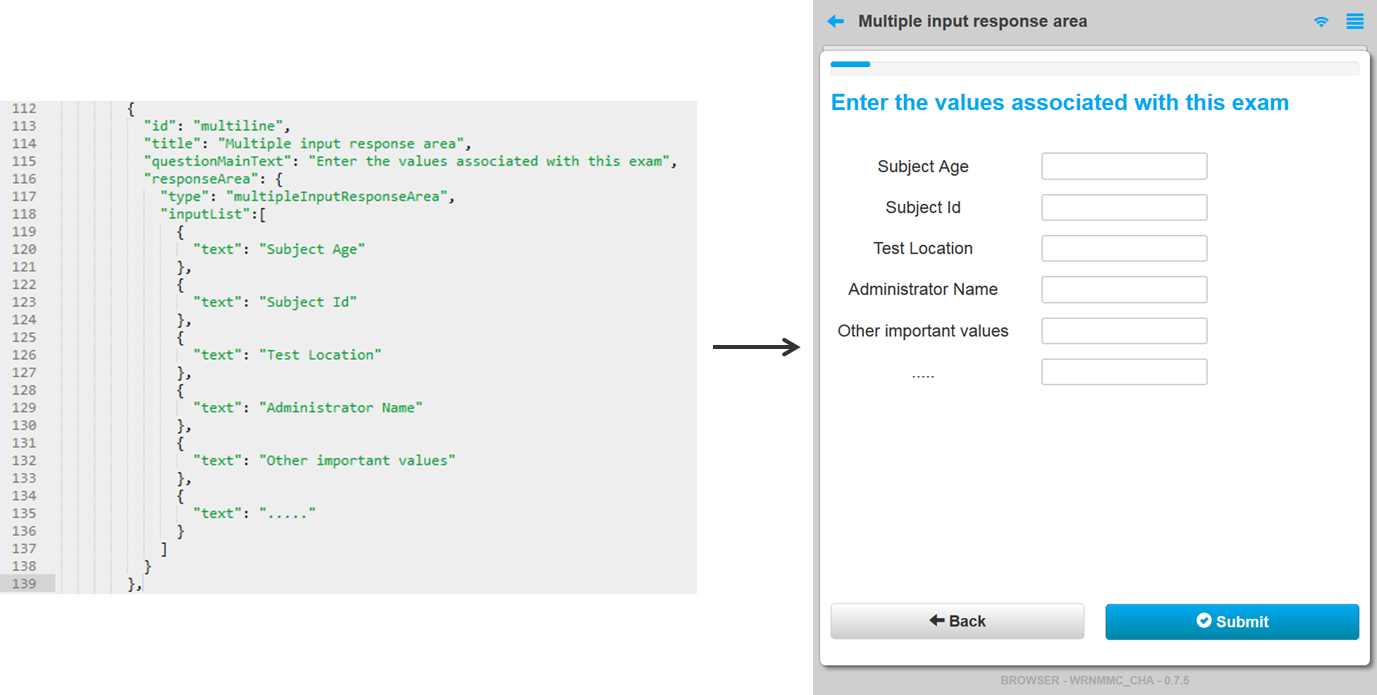Image resolution: width=1377 pixels, height=695 pixels.
Task: Open the hamburger menu in header
Action: 1354,21
